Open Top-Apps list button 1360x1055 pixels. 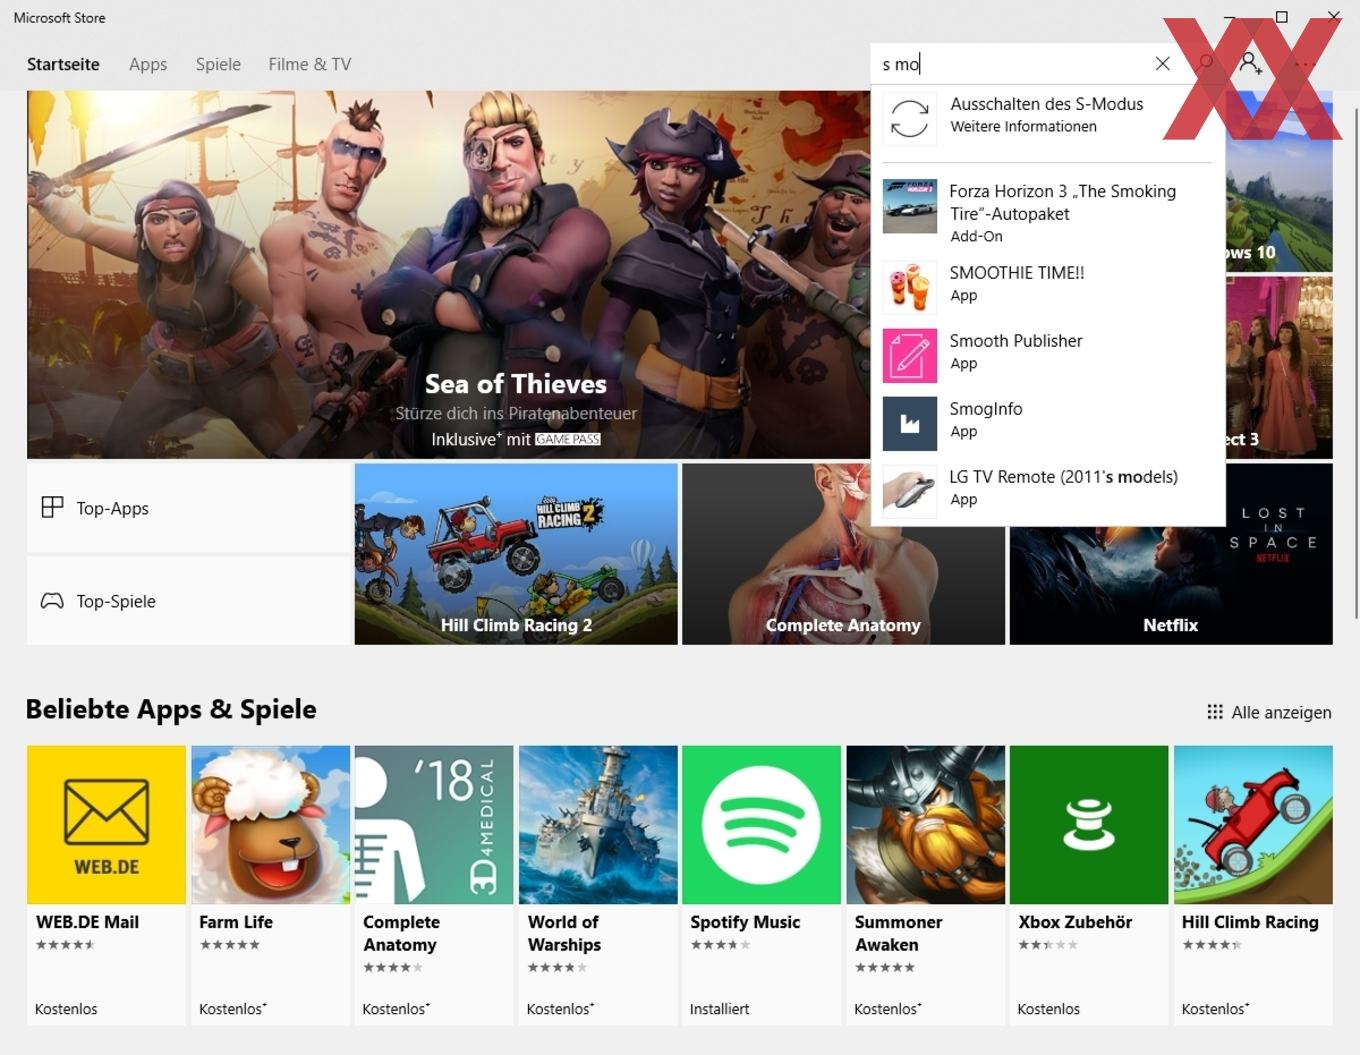[188, 508]
